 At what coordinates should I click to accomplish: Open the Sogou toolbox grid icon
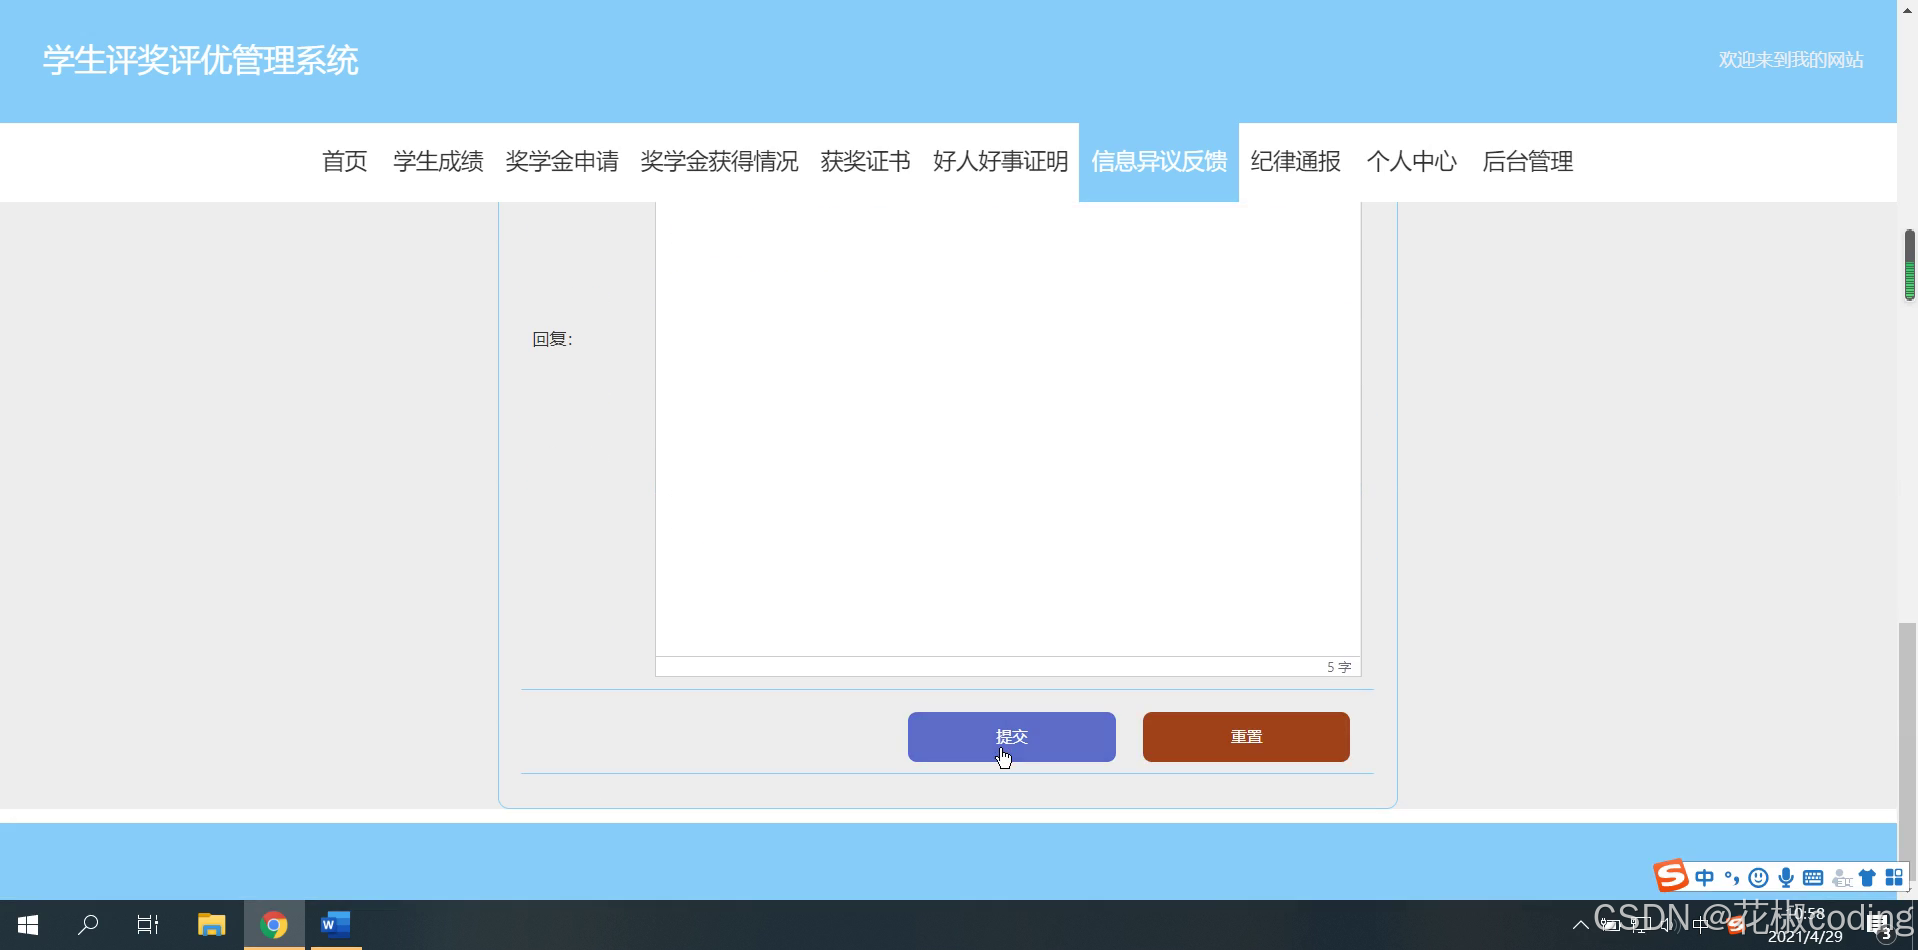pos(1895,876)
